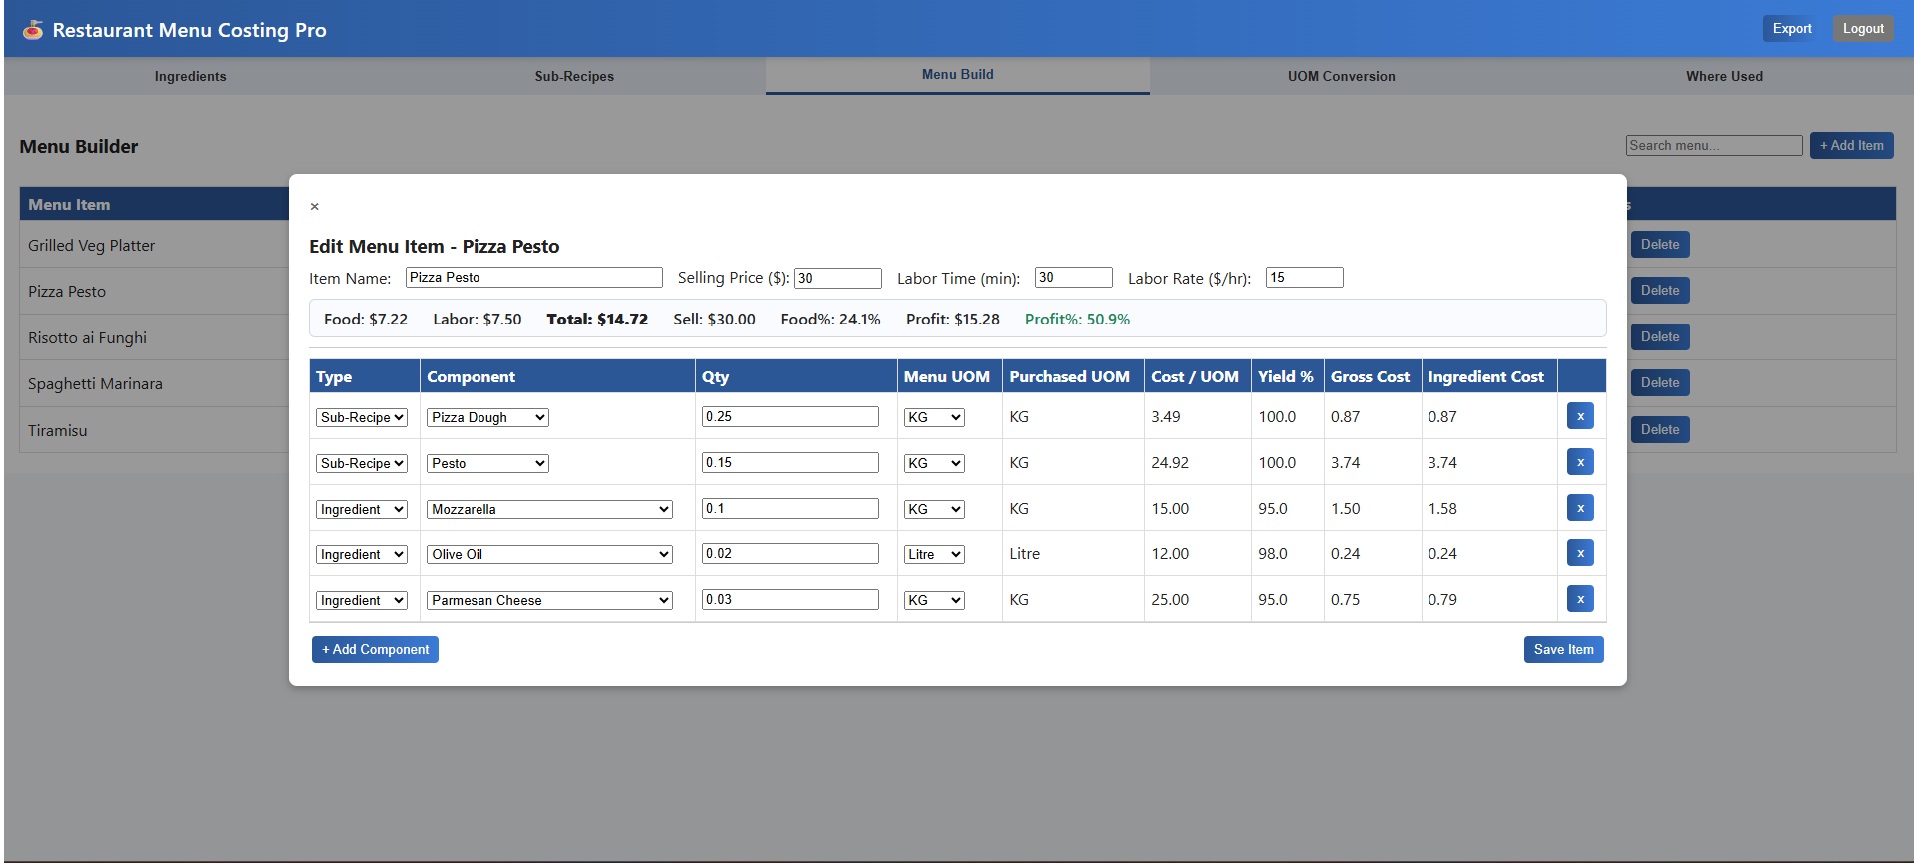Switch to the Ingredients tab
Viewport: 1914px width, 867px height.
[x=190, y=77]
